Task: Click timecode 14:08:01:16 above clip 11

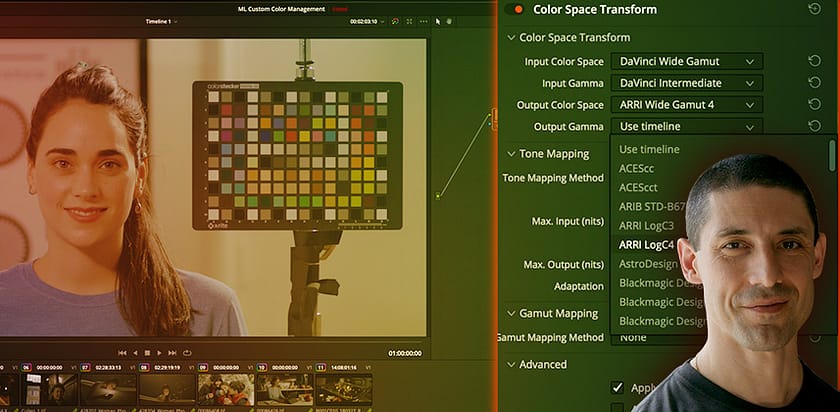Action: point(344,368)
